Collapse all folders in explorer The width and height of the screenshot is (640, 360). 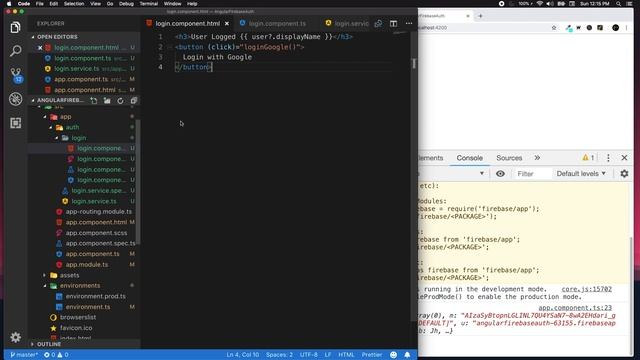(134, 100)
